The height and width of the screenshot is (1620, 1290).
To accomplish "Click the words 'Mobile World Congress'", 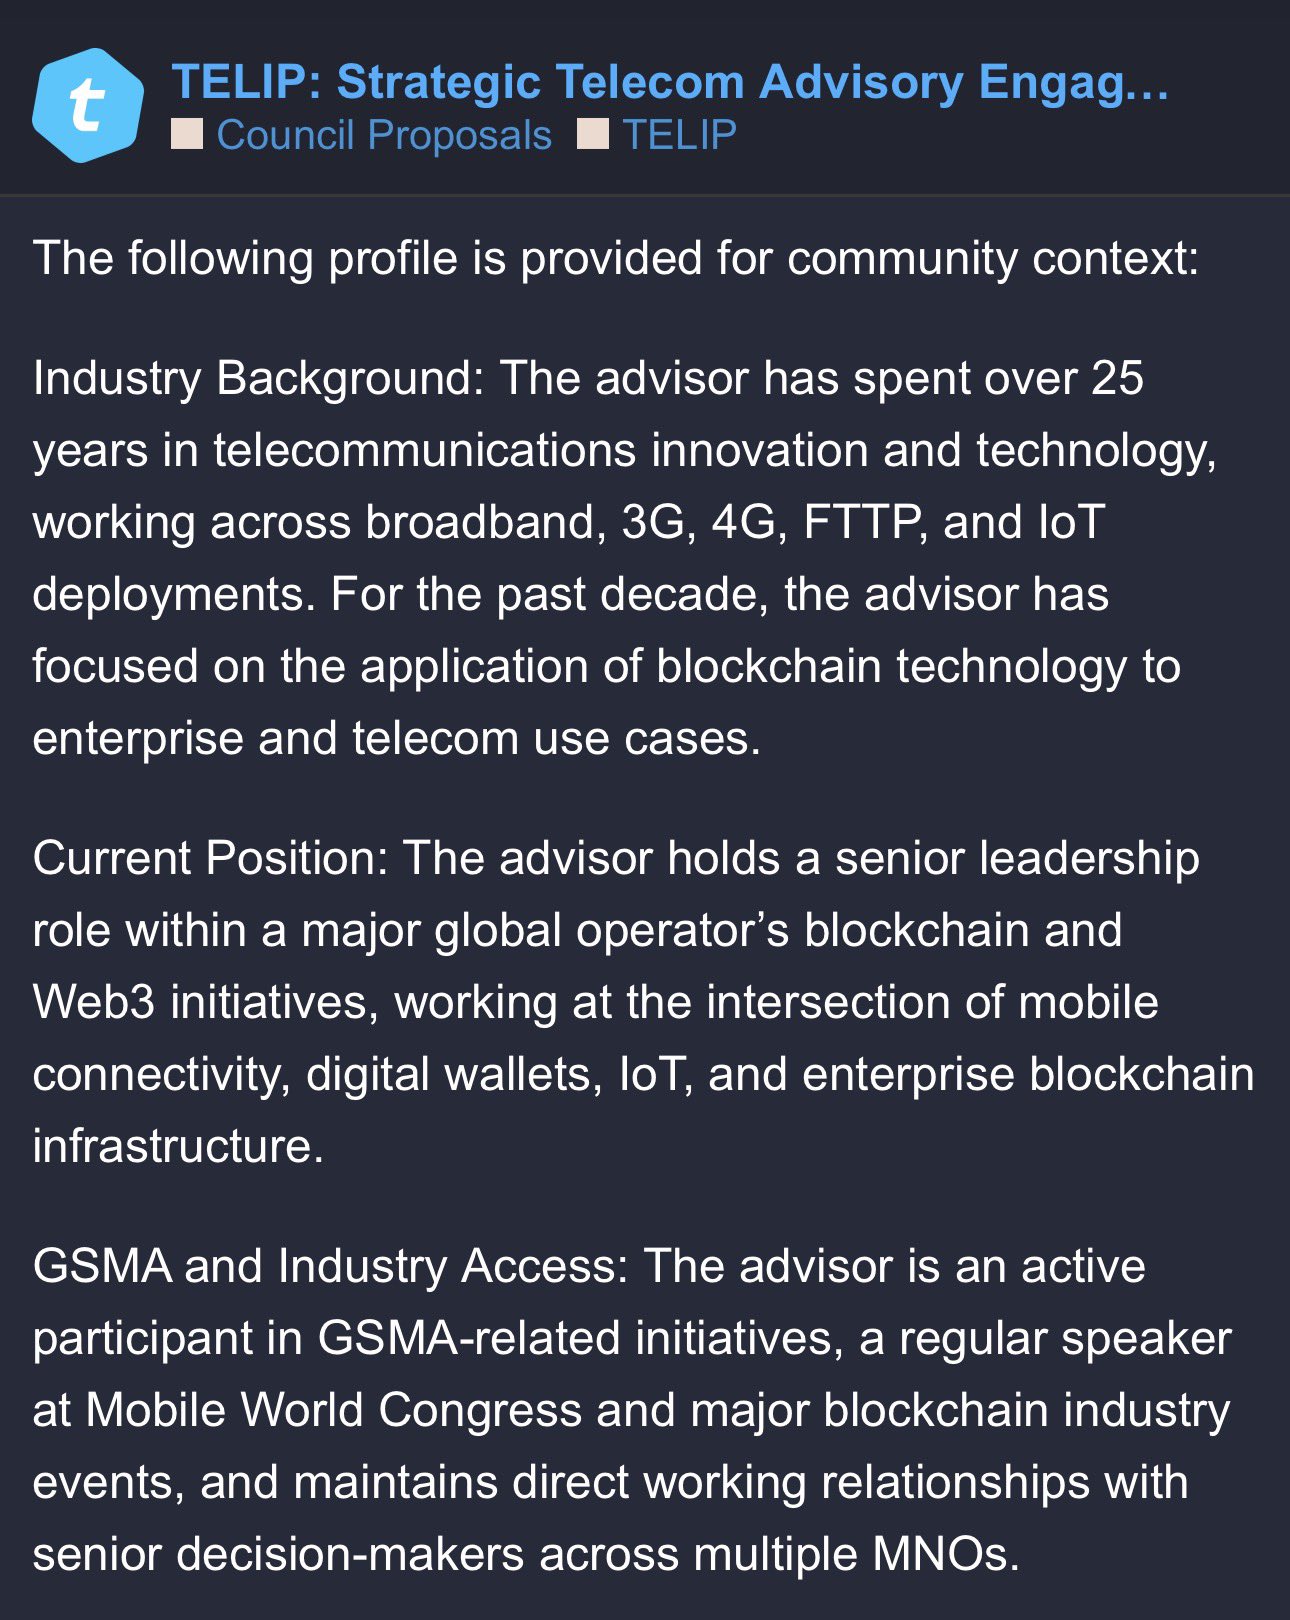I will (x=334, y=1410).
